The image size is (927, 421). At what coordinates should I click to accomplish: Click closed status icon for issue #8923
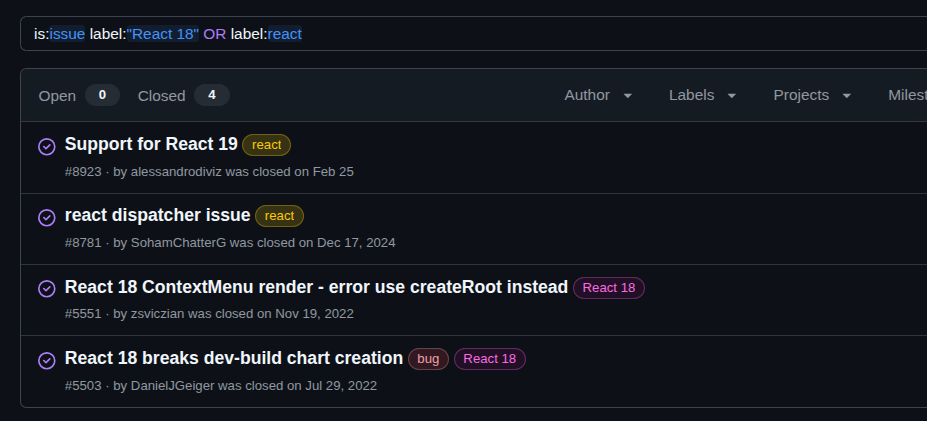click(46, 146)
